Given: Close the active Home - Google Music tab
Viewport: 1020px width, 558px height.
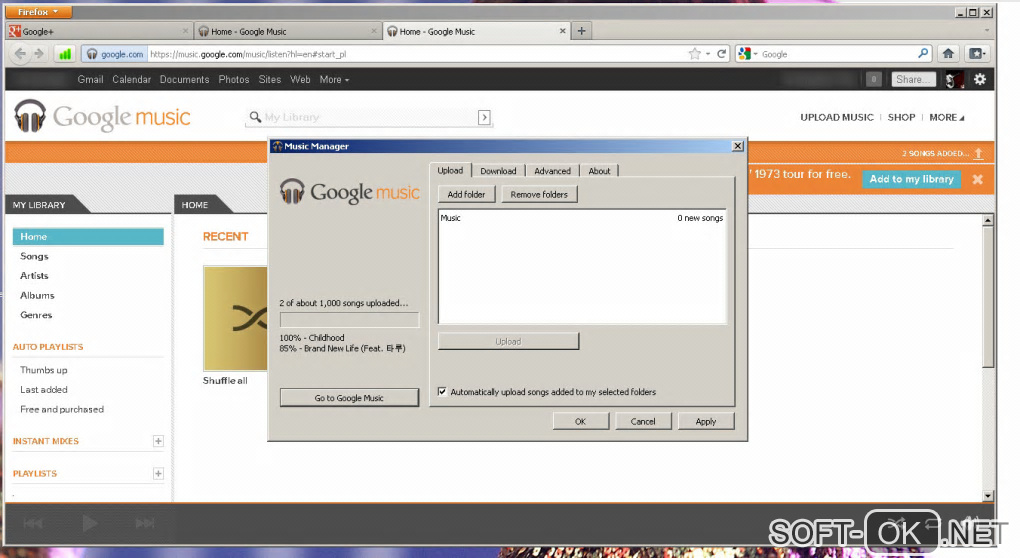Looking at the screenshot, I should [563, 31].
